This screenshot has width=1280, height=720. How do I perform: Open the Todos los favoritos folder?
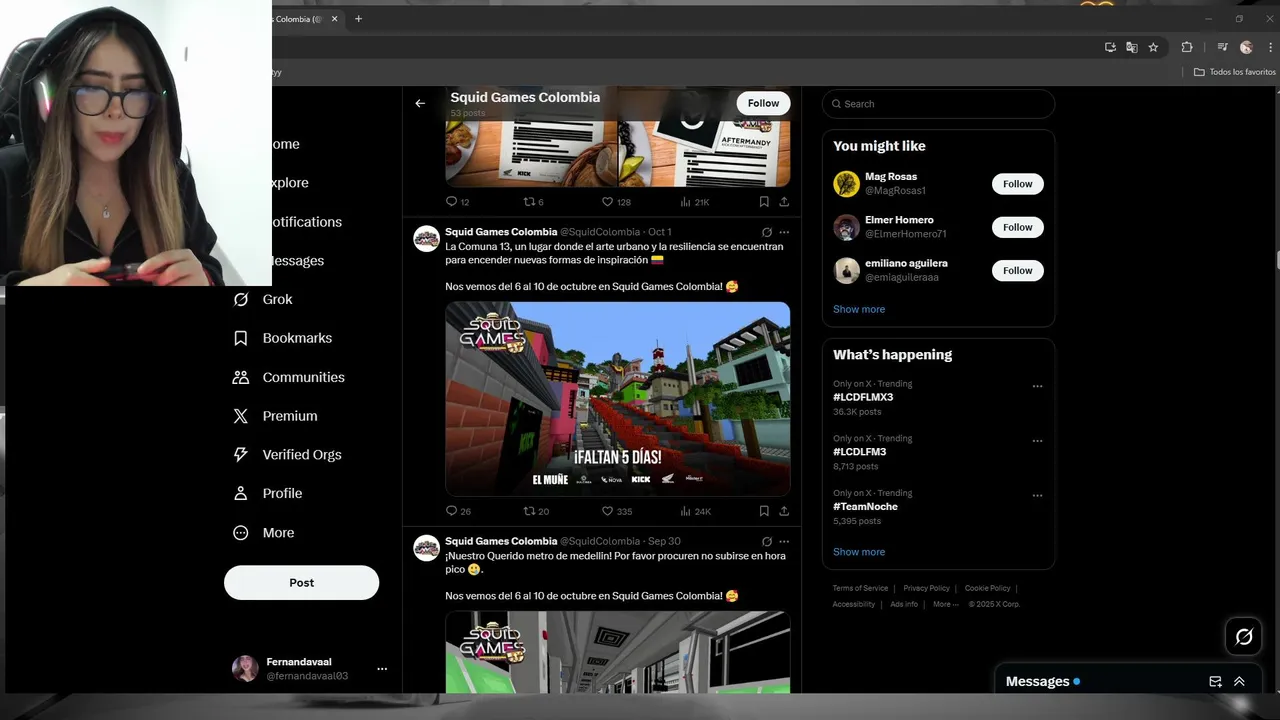click(x=1235, y=72)
